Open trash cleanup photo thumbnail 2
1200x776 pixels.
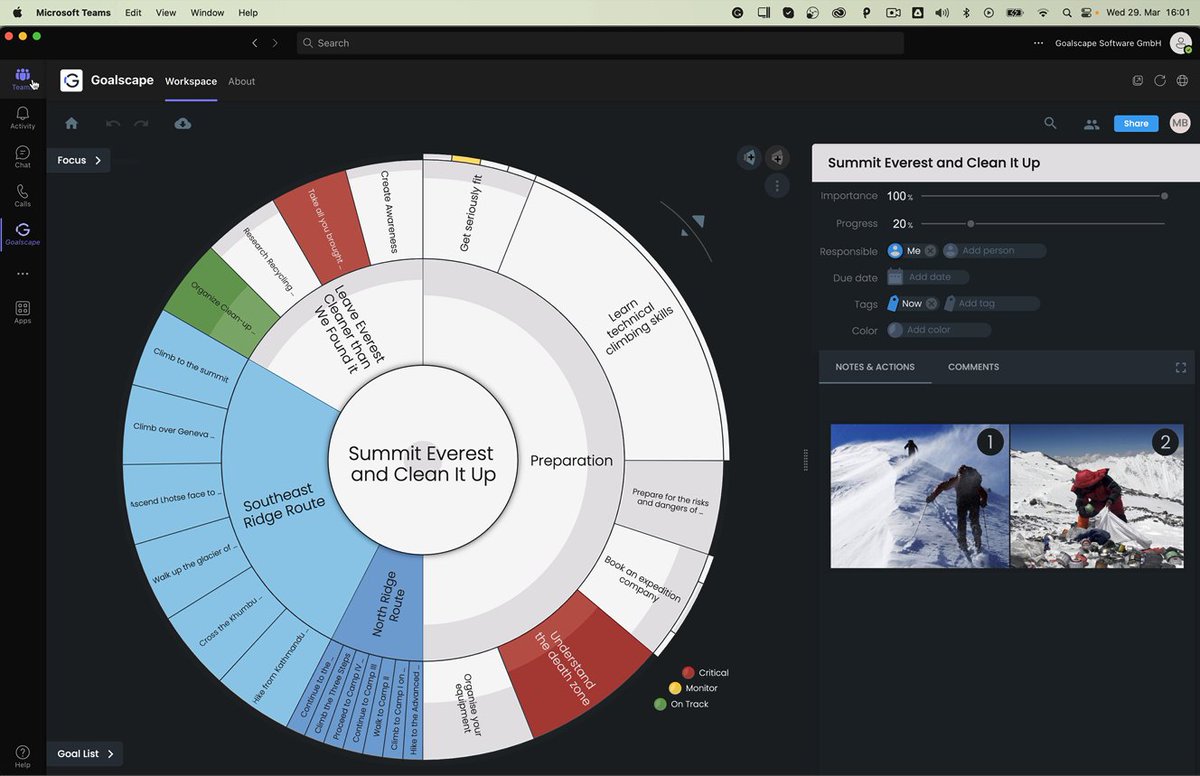click(1097, 496)
